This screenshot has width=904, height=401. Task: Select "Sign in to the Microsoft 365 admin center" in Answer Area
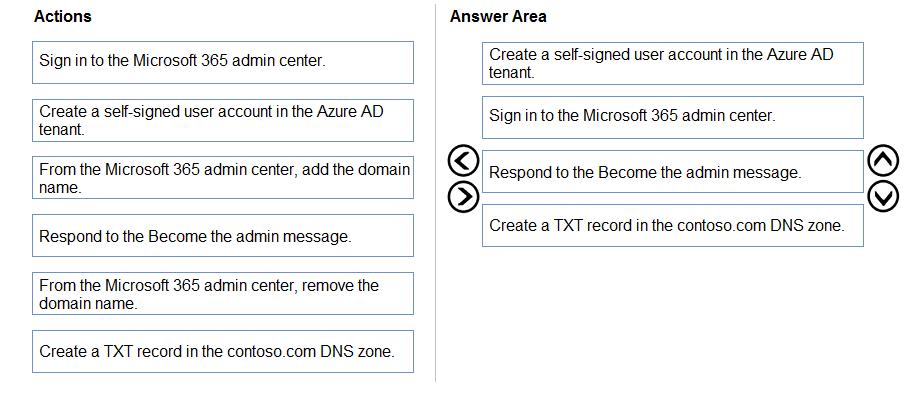point(672,117)
